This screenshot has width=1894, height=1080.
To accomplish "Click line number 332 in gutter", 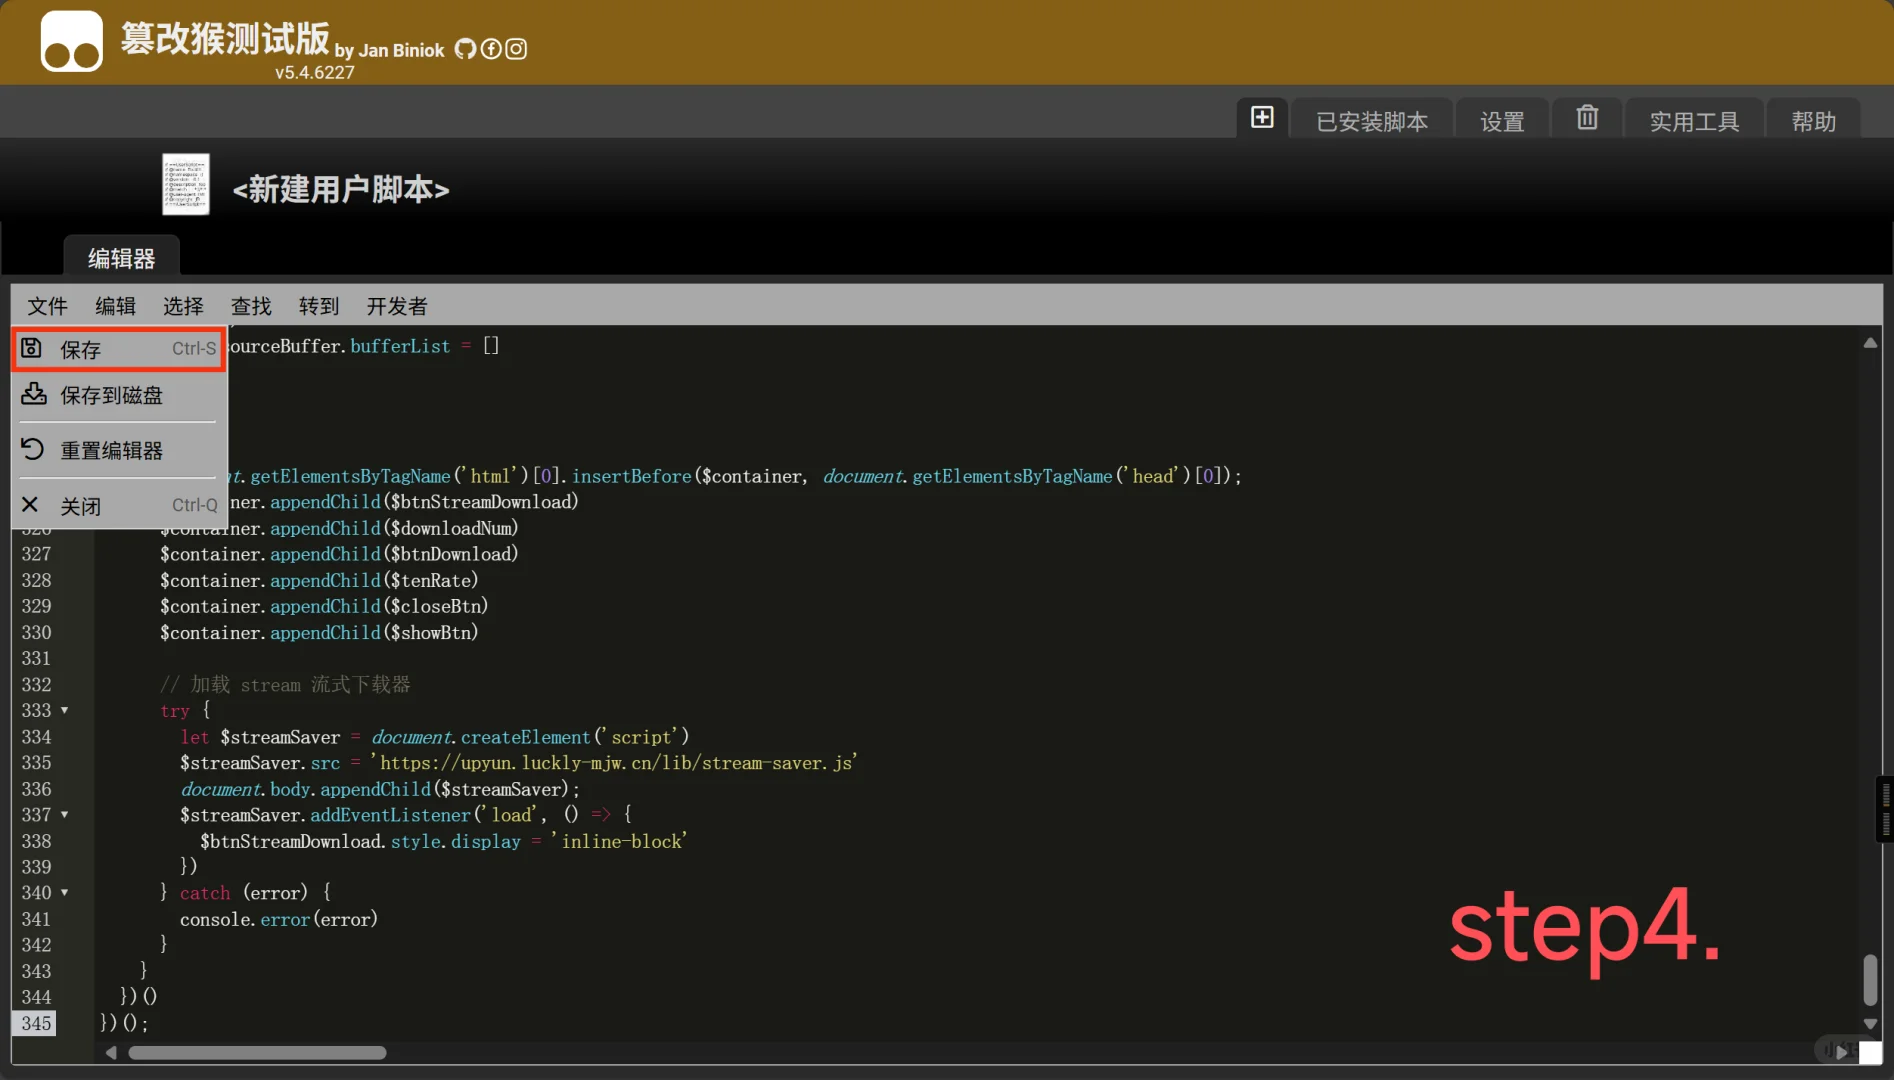I will 36,685.
